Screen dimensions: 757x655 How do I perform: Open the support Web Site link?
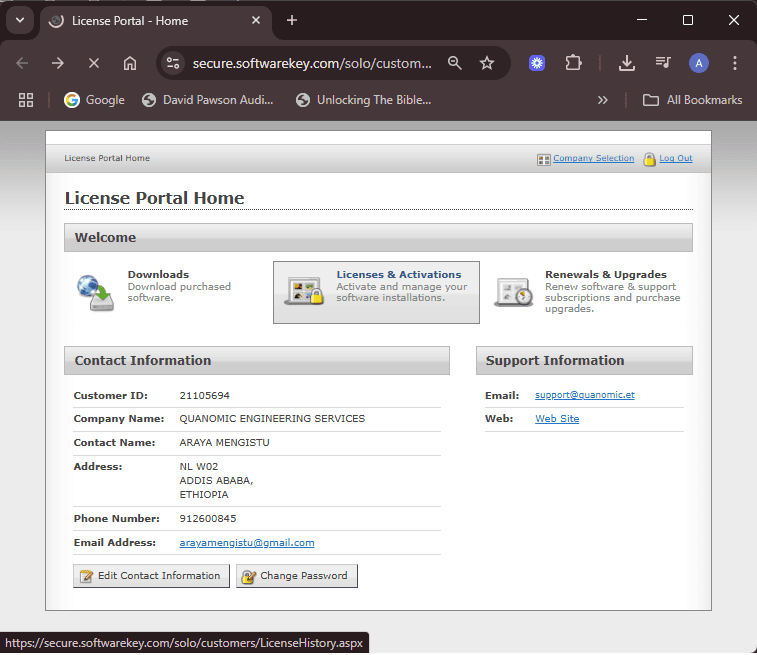click(557, 418)
